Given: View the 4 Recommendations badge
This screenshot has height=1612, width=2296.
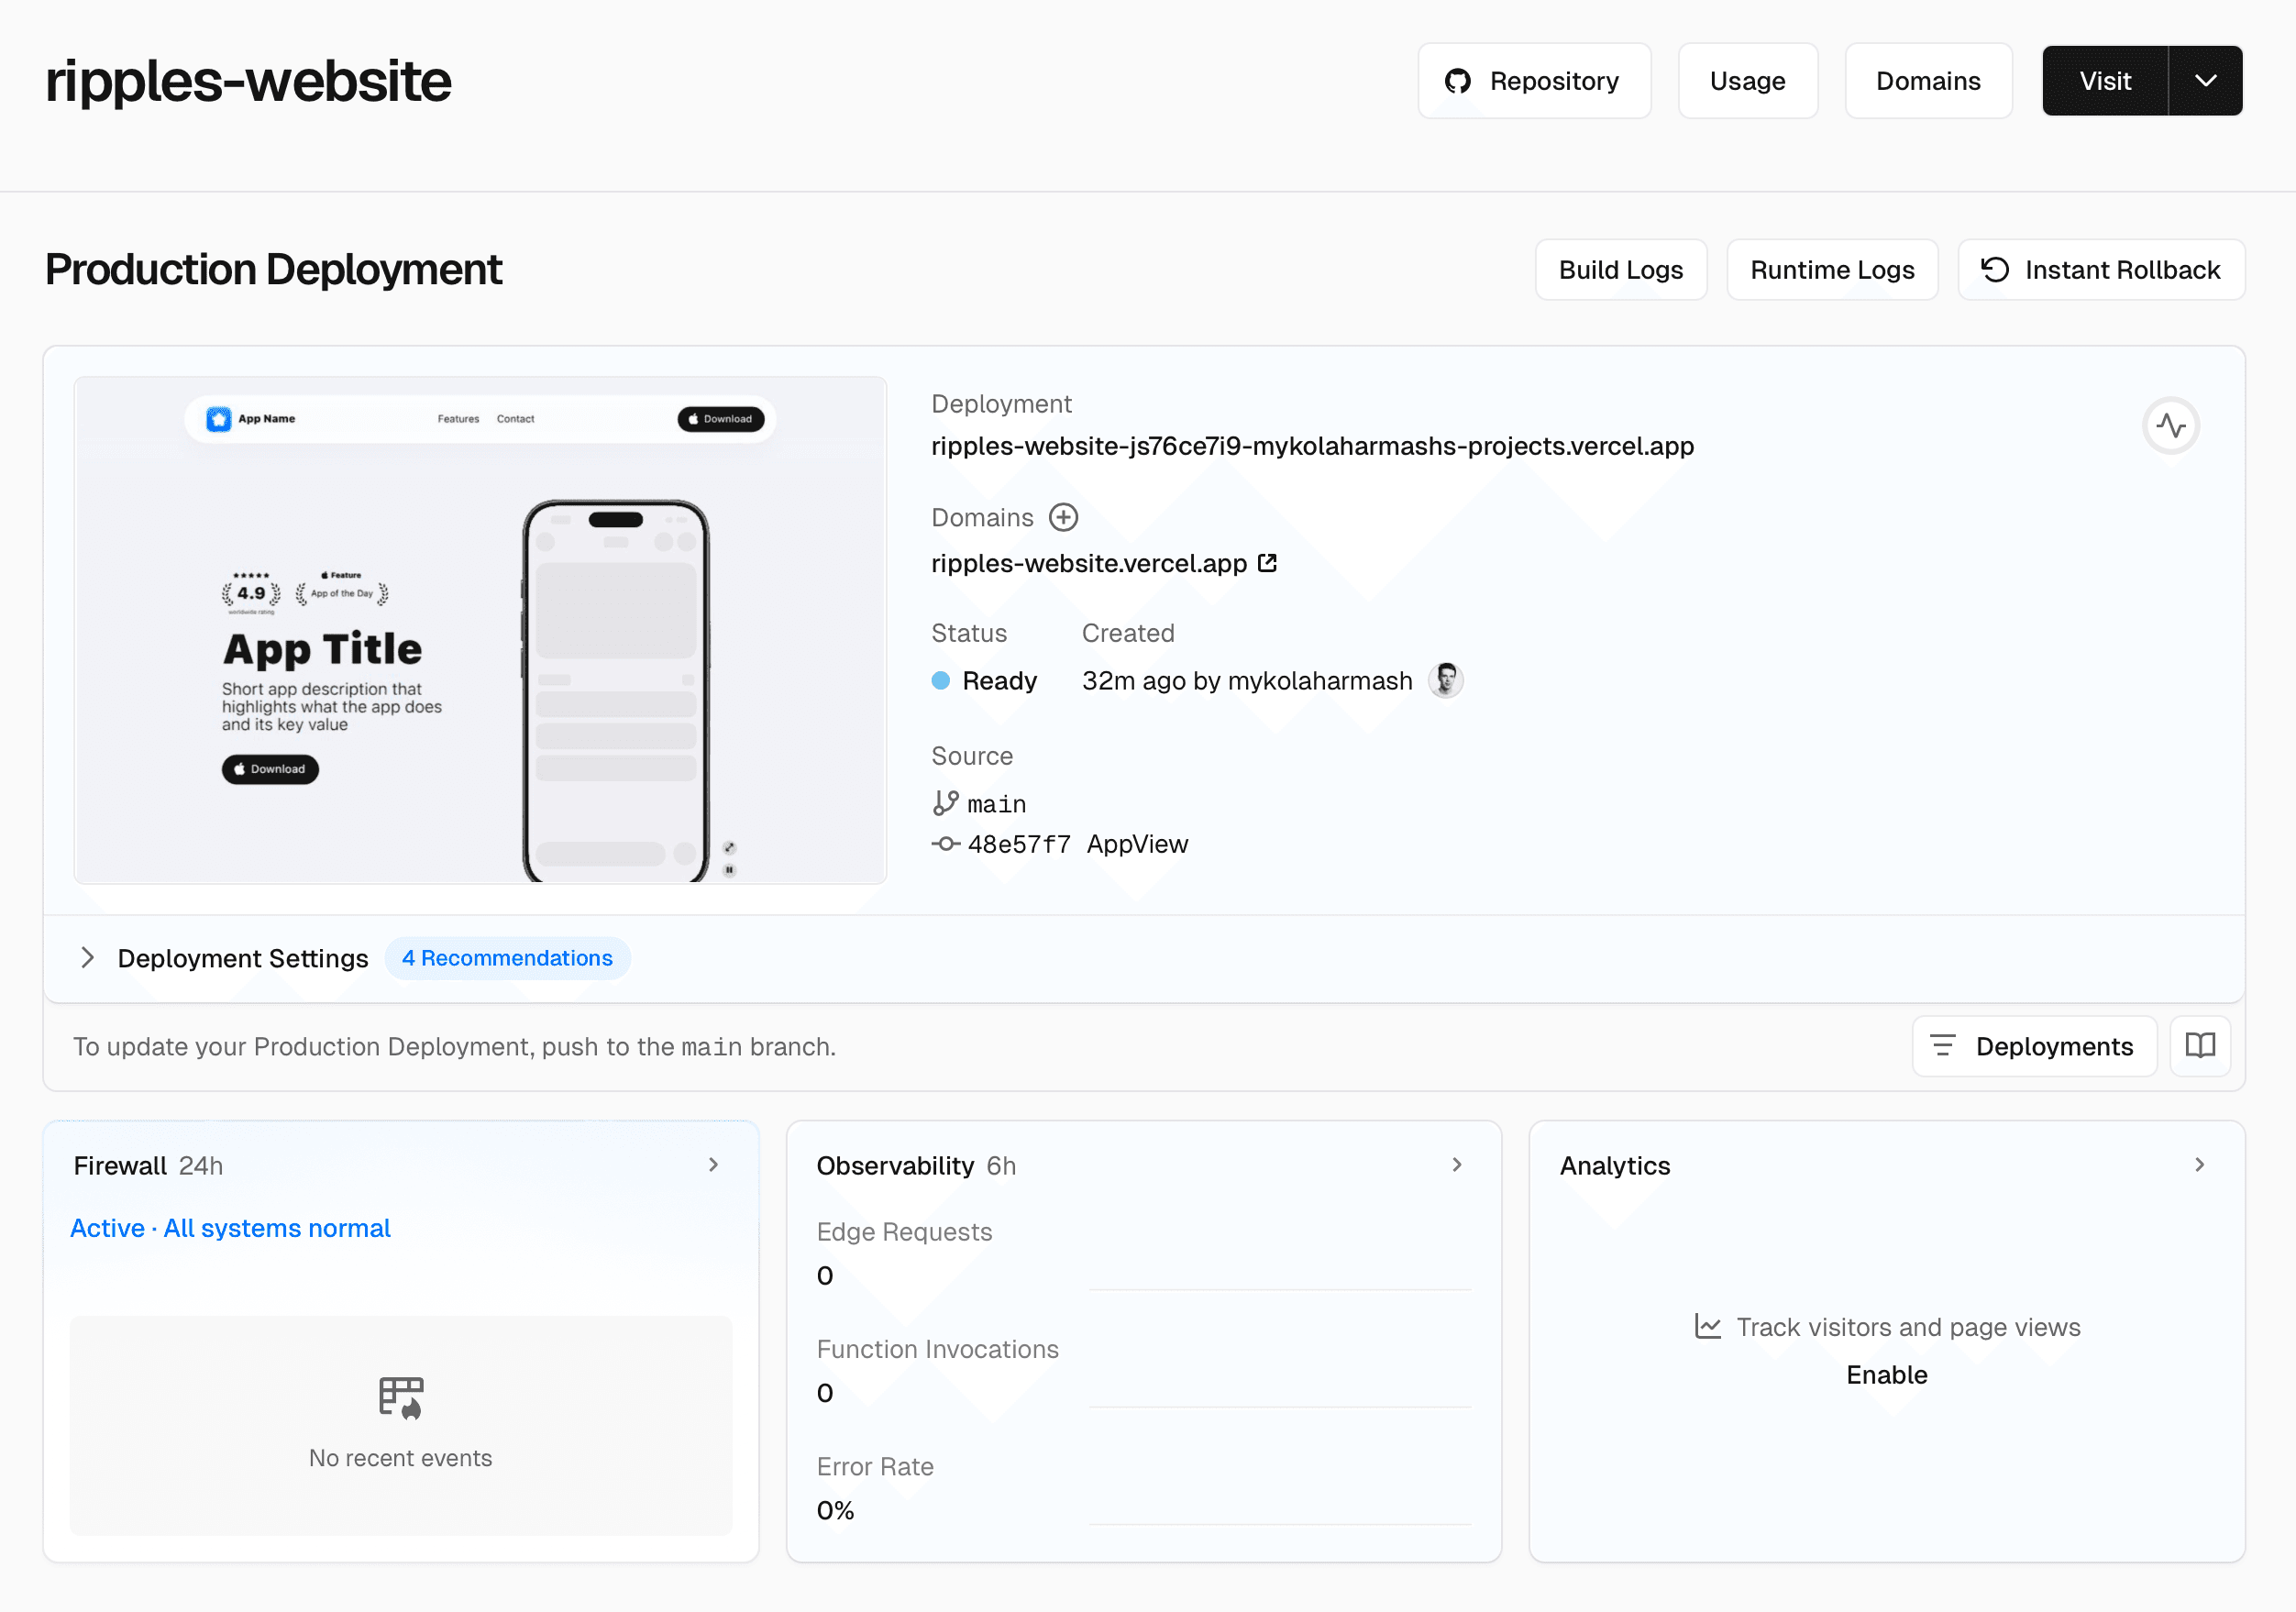Looking at the screenshot, I should [507, 958].
